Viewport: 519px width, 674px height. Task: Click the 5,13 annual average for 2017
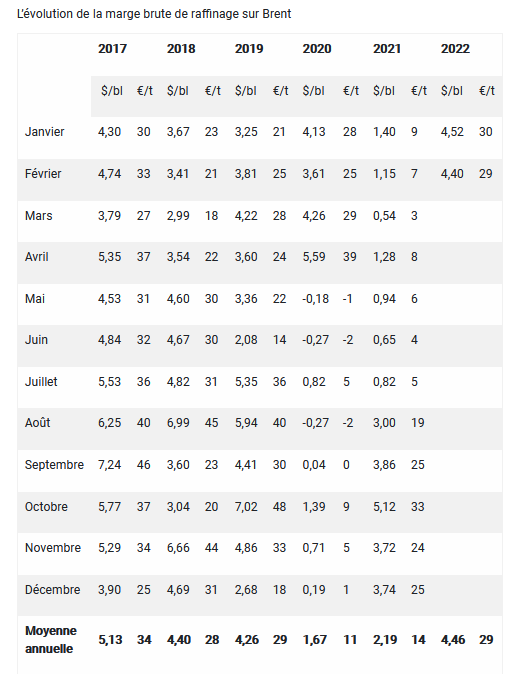click(111, 640)
